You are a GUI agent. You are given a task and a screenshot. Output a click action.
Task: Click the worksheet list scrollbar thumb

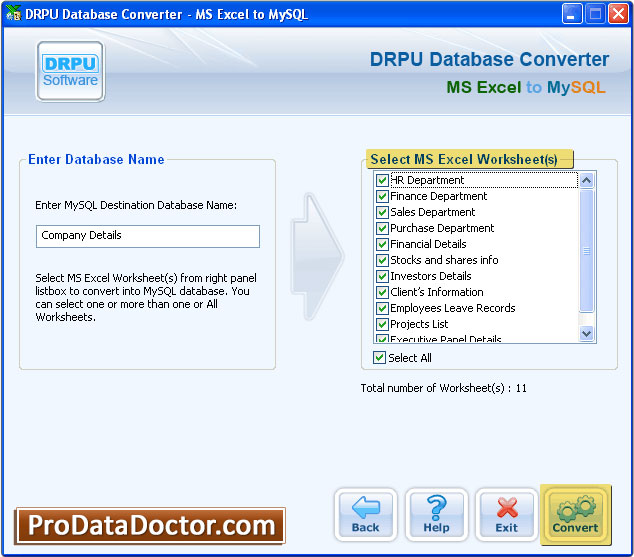click(x=586, y=251)
